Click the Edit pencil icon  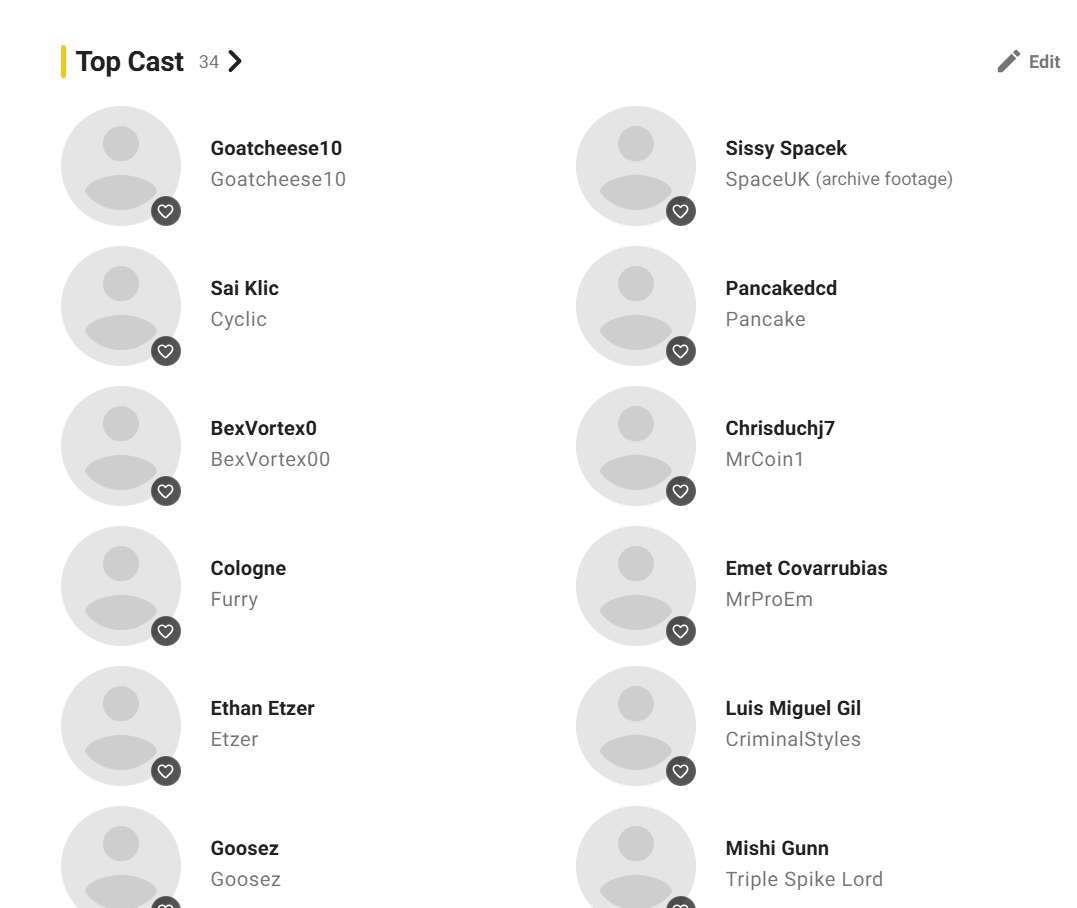tap(1008, 62)
